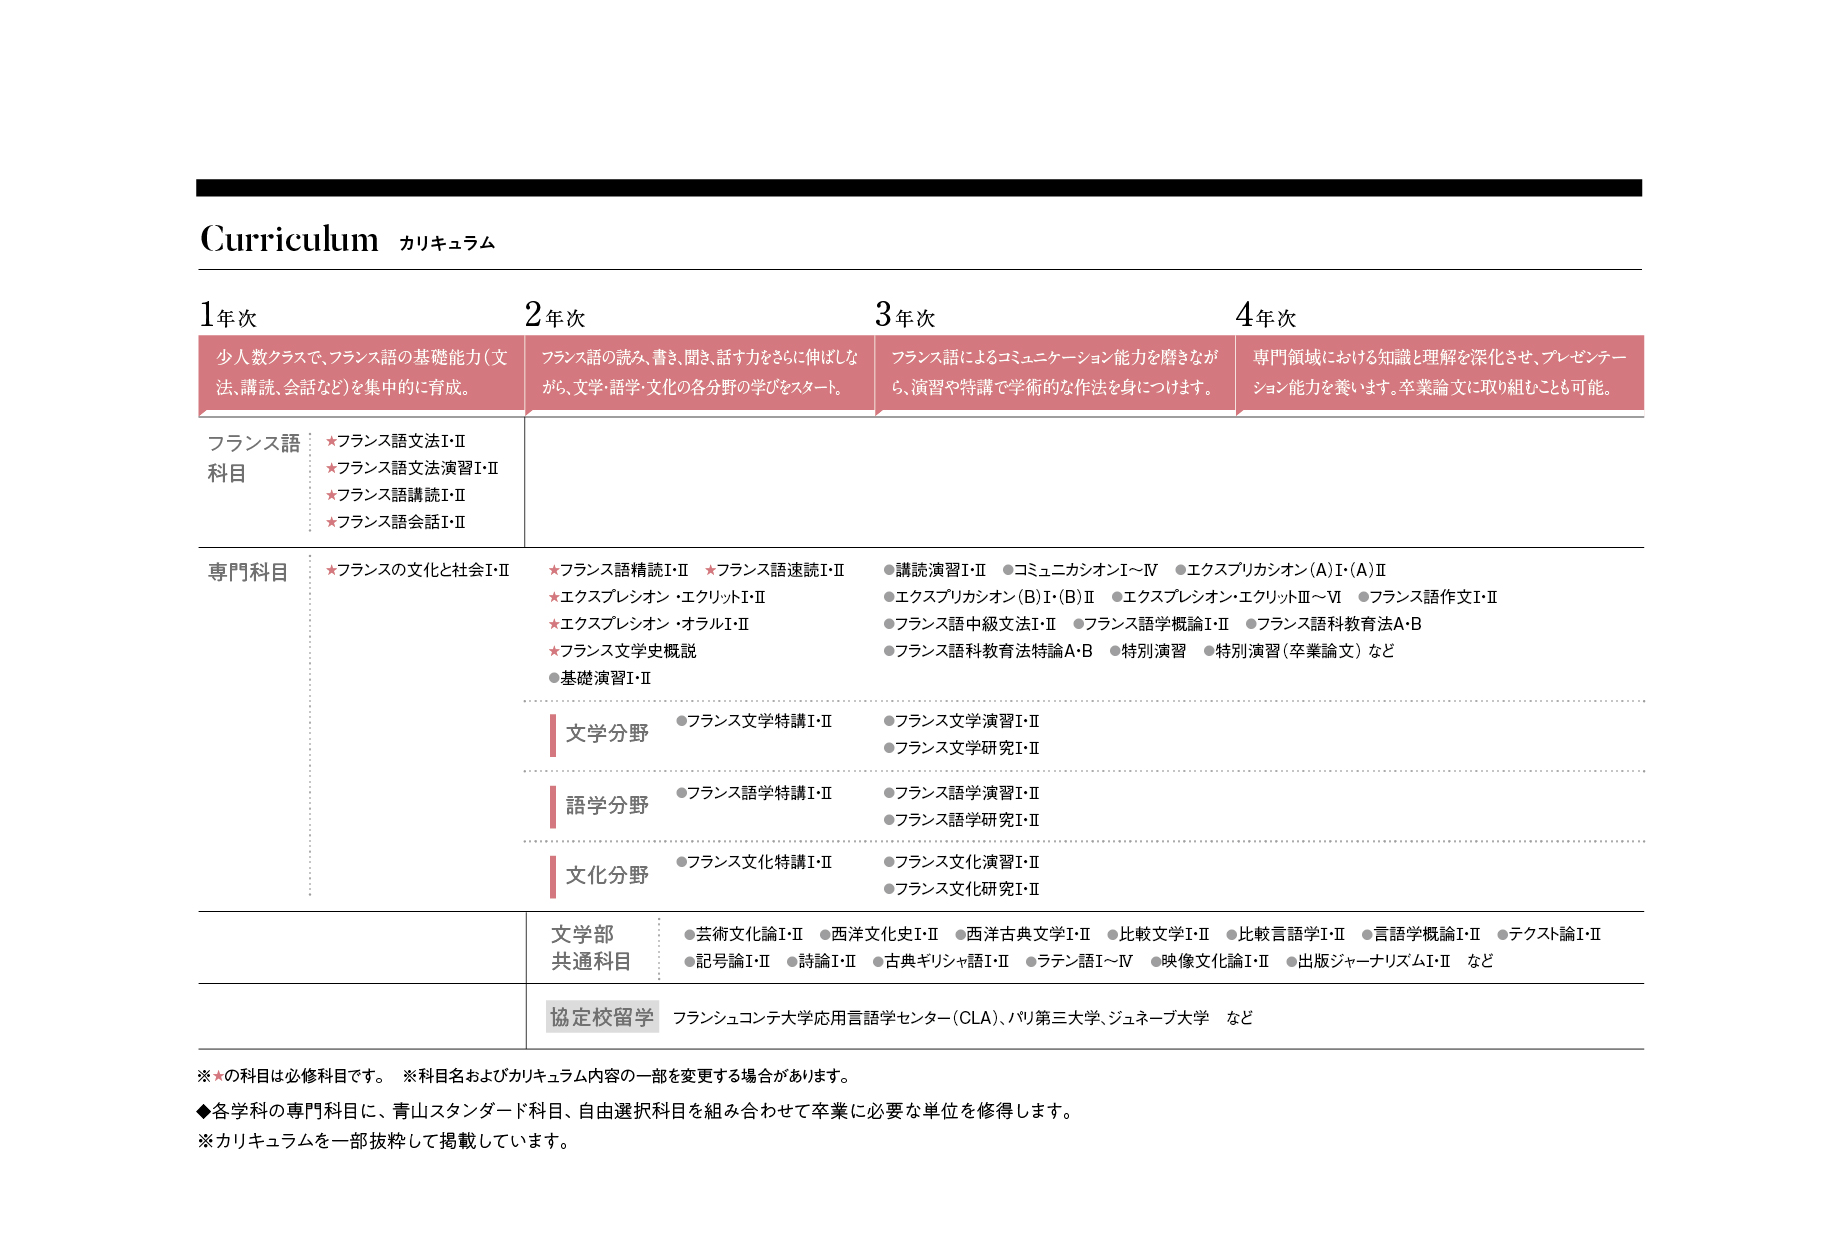Click 基礎演習Ⅰ・Ⅱ course
This screenshot has height=1243, width=1838.
(x=600, y=678)
